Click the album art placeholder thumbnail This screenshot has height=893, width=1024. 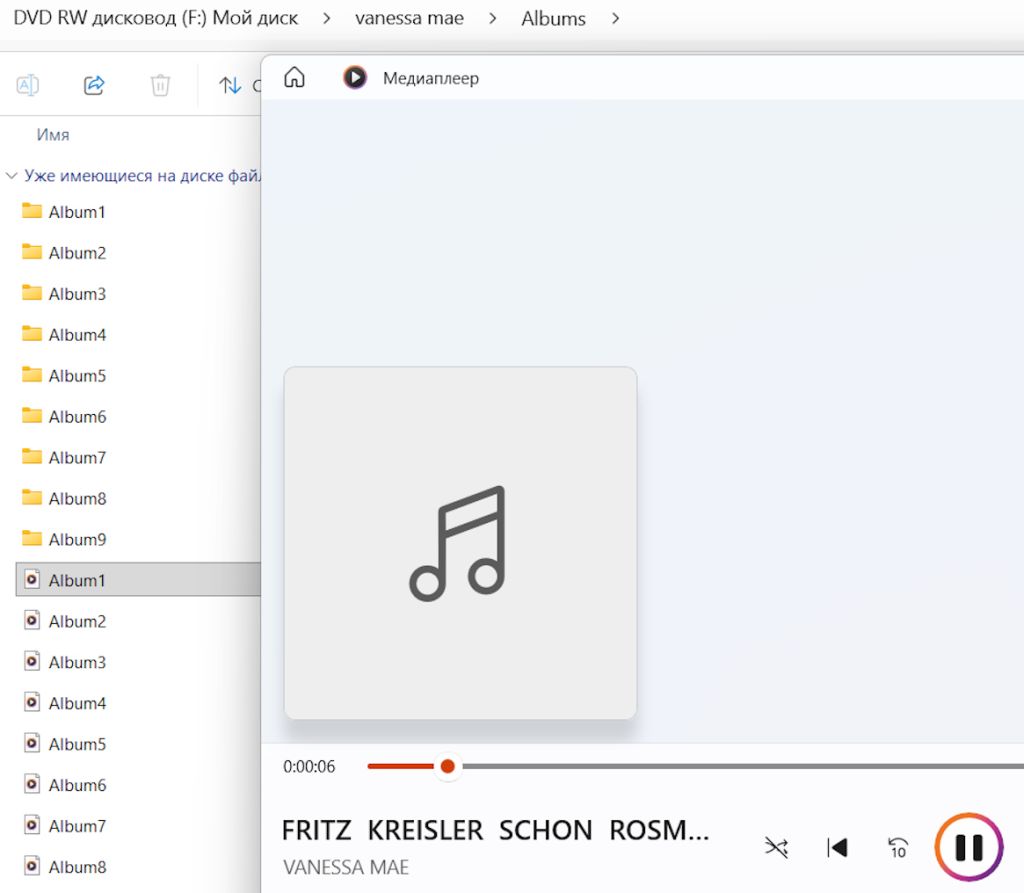click(460, 543)
